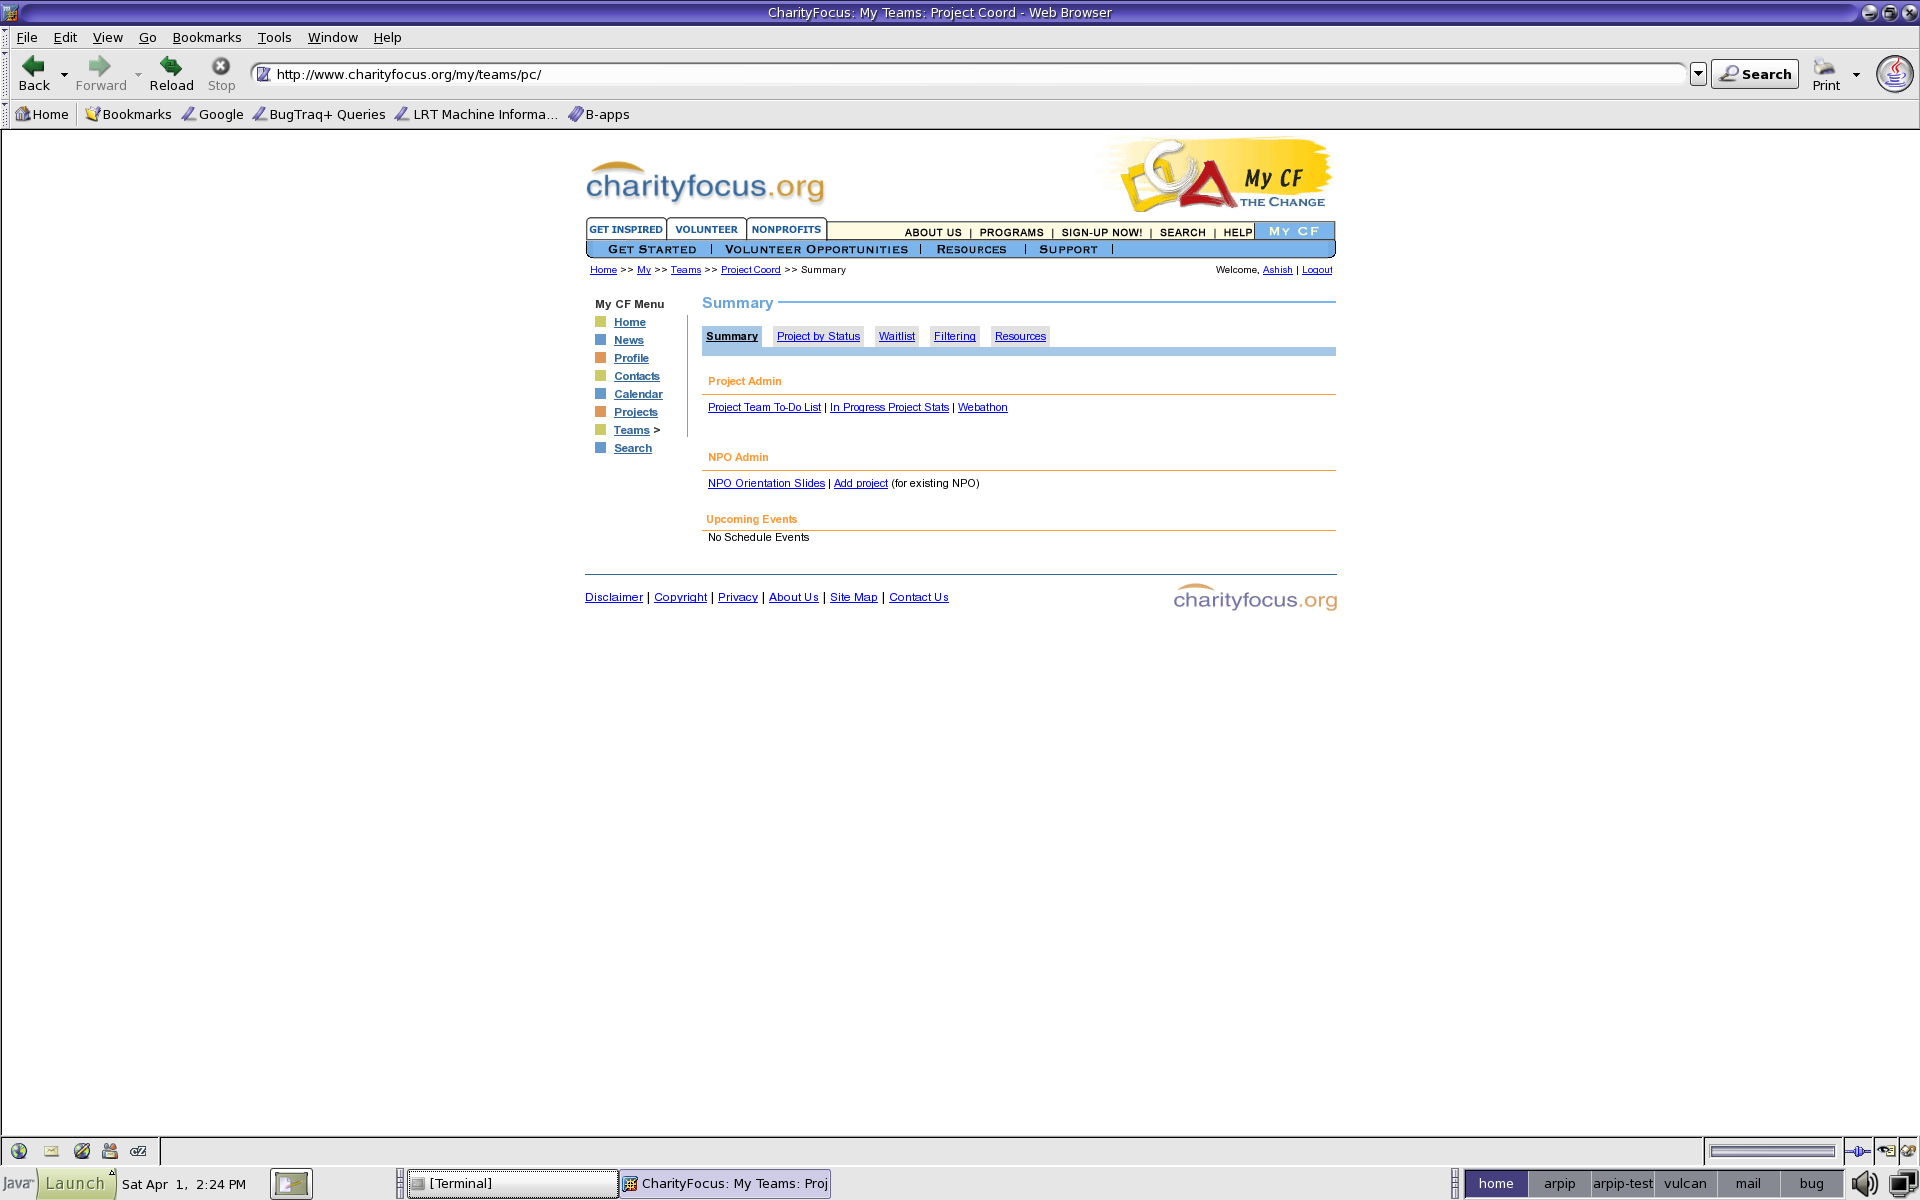1920x1200 pixels.
Task: Select the NONPROFITS site tab
Action: pos(786,229)
